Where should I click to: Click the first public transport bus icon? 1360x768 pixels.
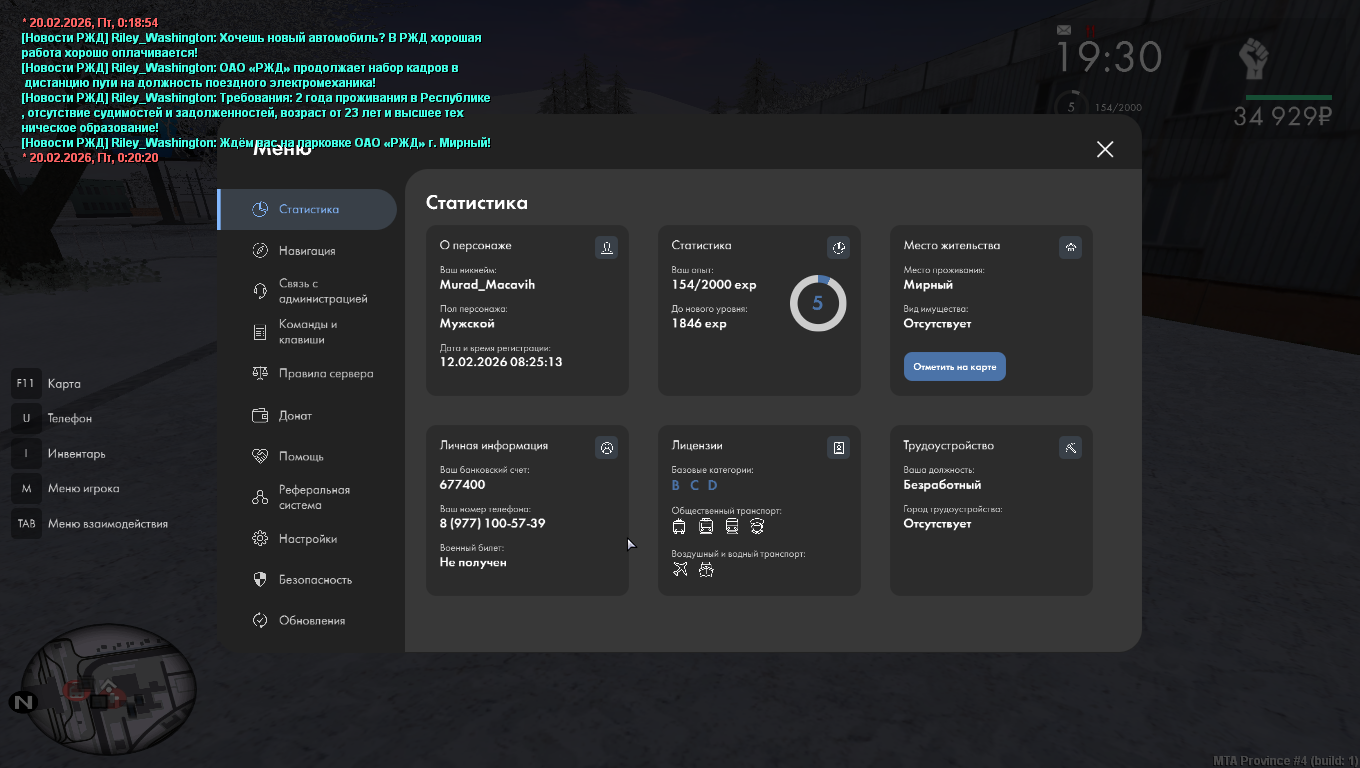[x=679, y=527]
